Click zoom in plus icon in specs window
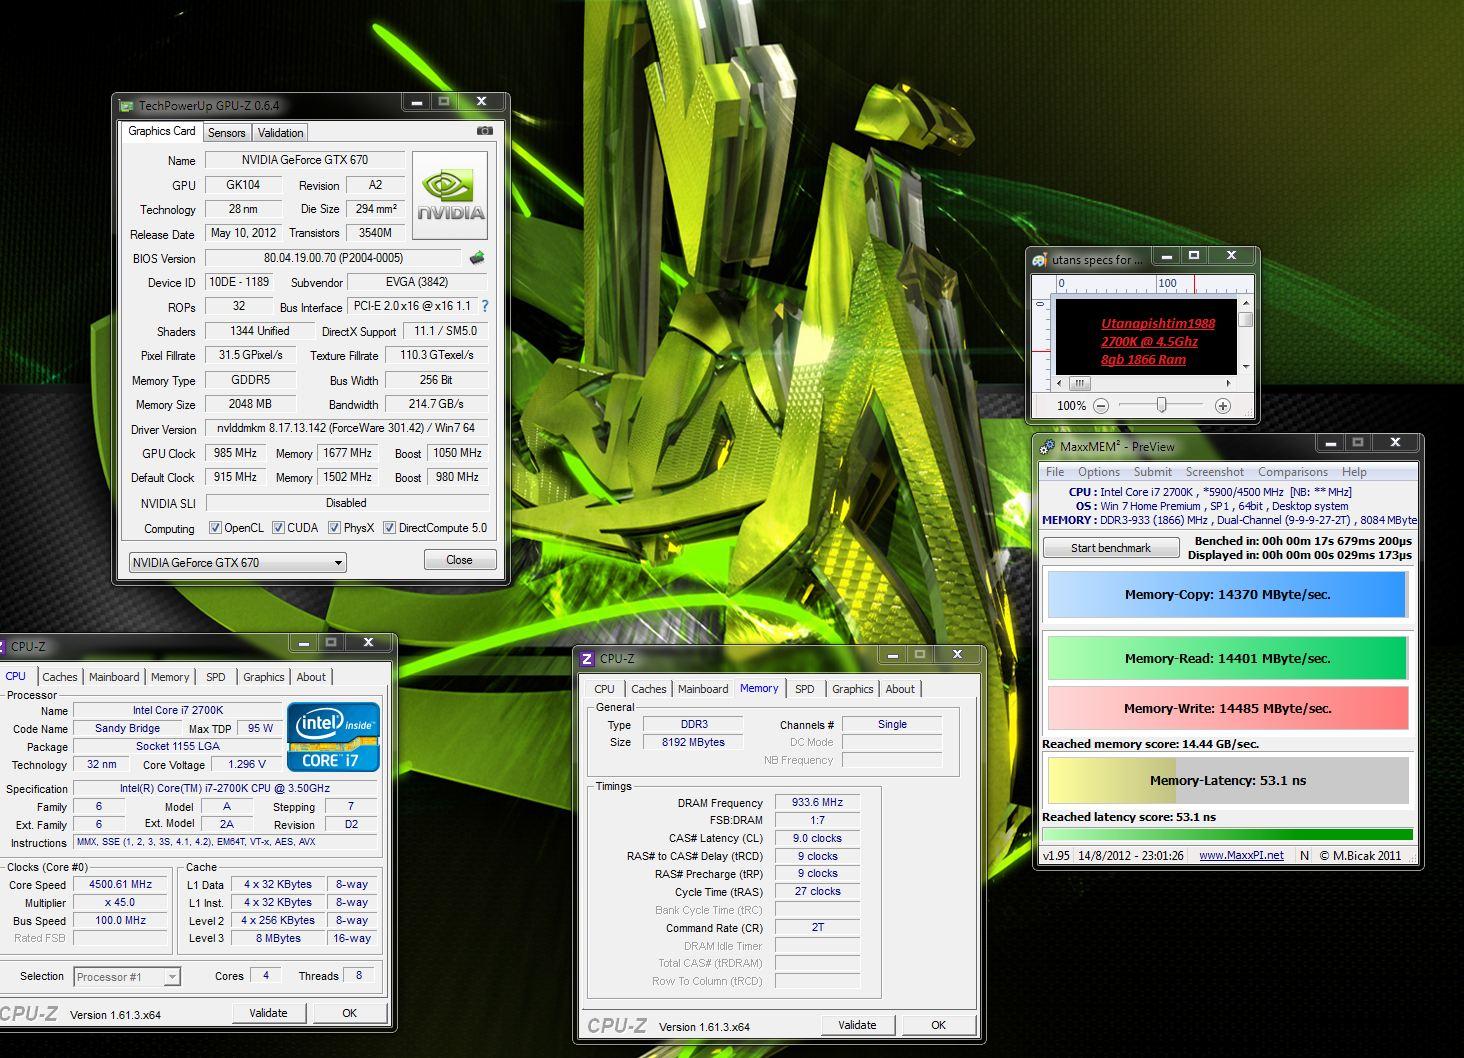This screenshot has width=1464, height=1058. tap(1223, 406)
